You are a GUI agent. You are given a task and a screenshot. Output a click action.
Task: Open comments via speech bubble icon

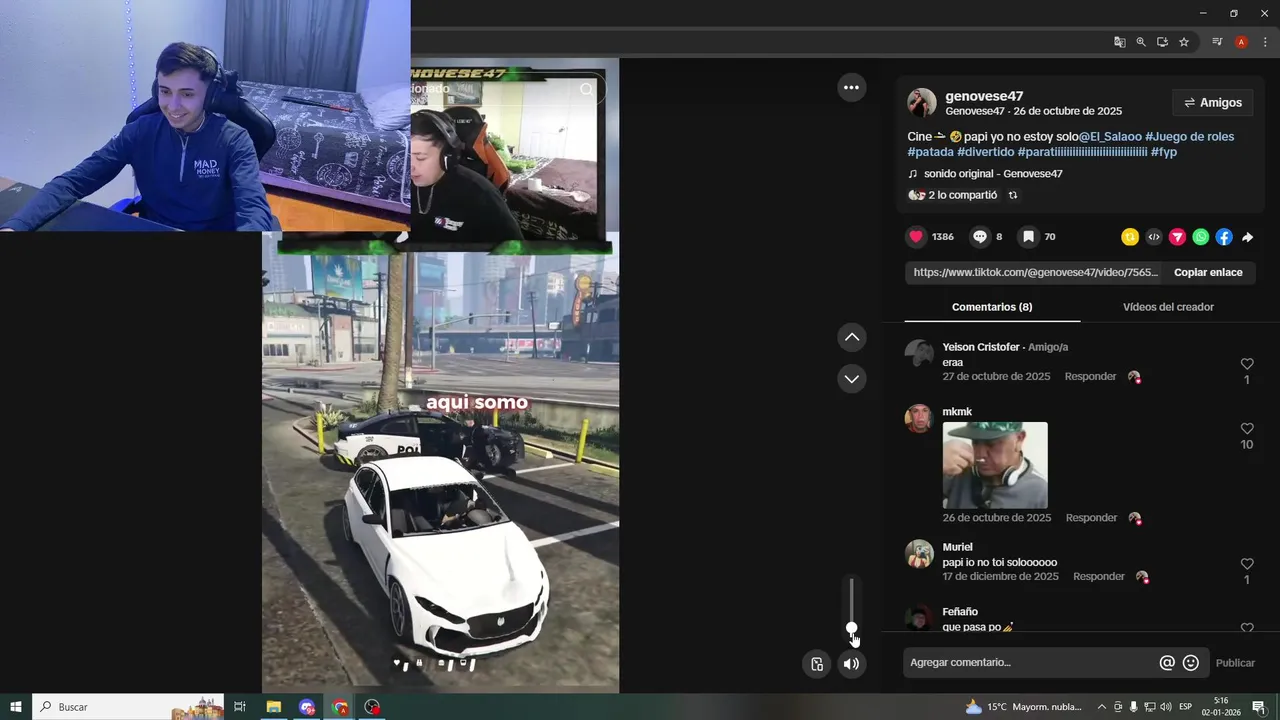980,237
